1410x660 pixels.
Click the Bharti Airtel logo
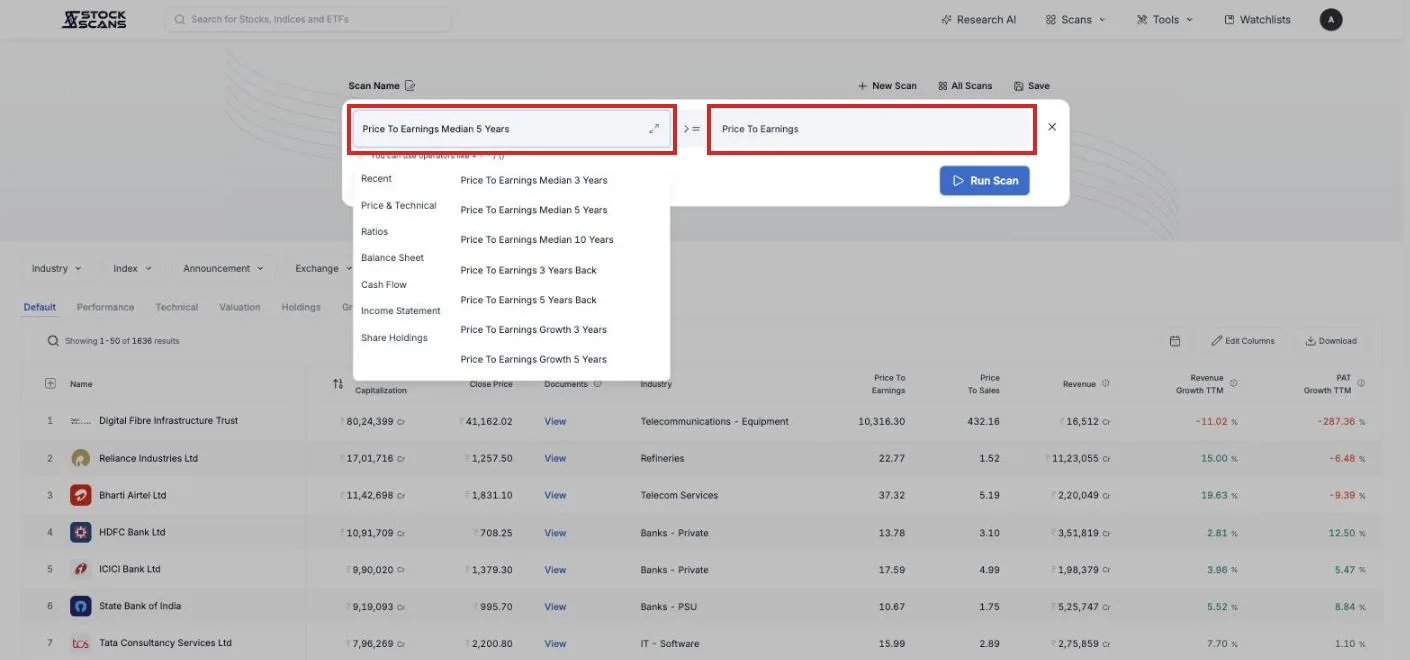click(x=81, y=496)
